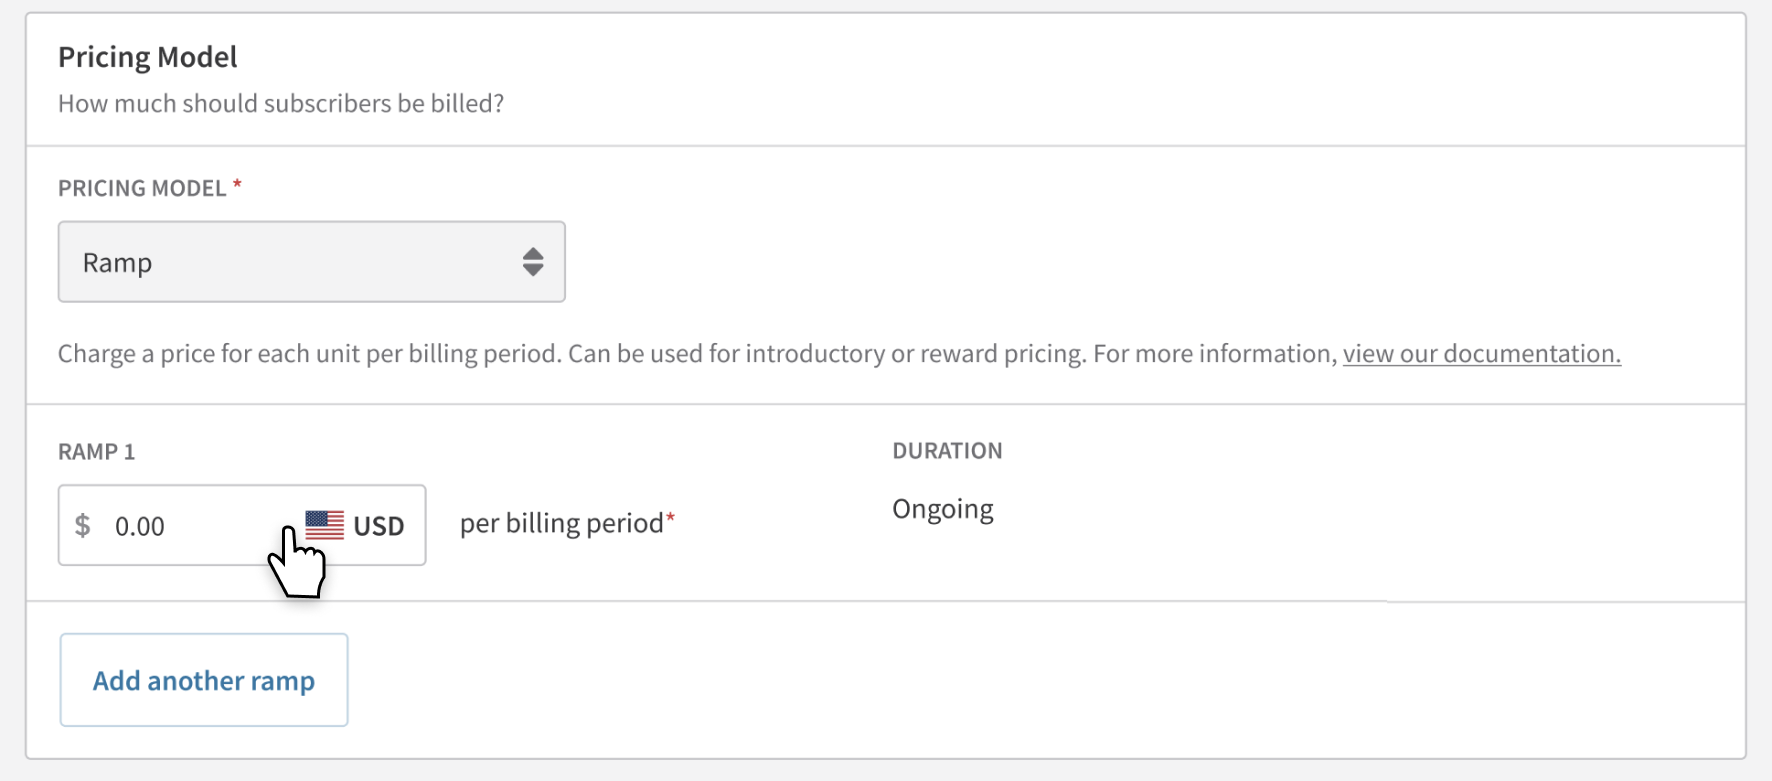Click the Pricing Model section heading
Viewport: 1772px width, 781px height.
pyautogui.click(x=148, y=57)
